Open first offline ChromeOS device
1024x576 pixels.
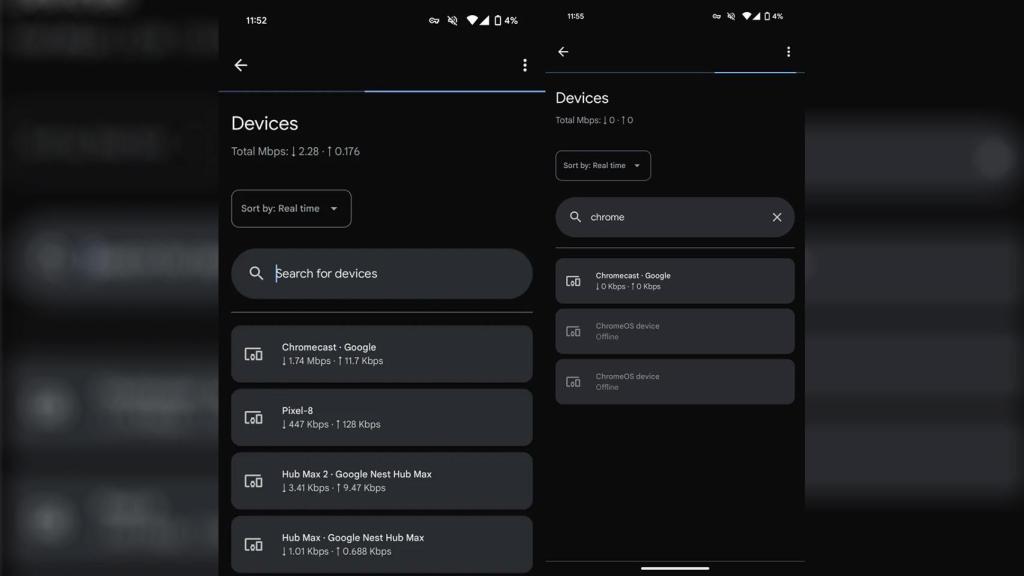pyautogui.click(x=675, y=331)
